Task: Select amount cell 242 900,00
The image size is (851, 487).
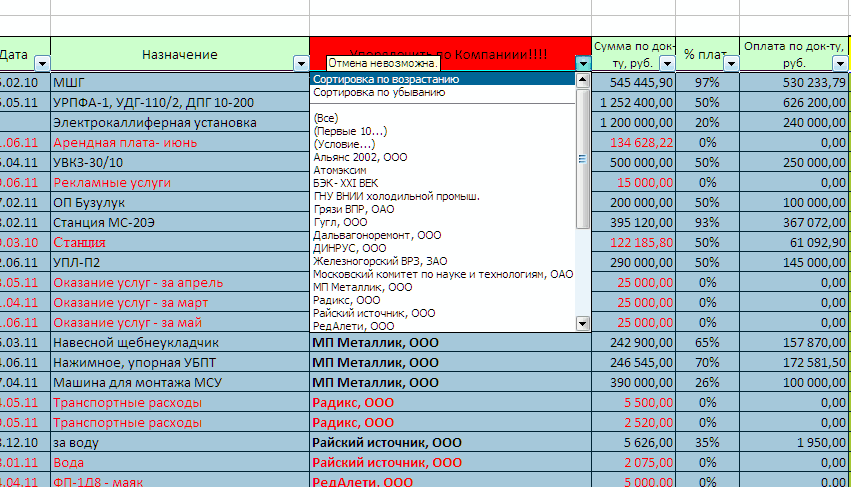Action: pyautogui.click(x=633, y=343)
